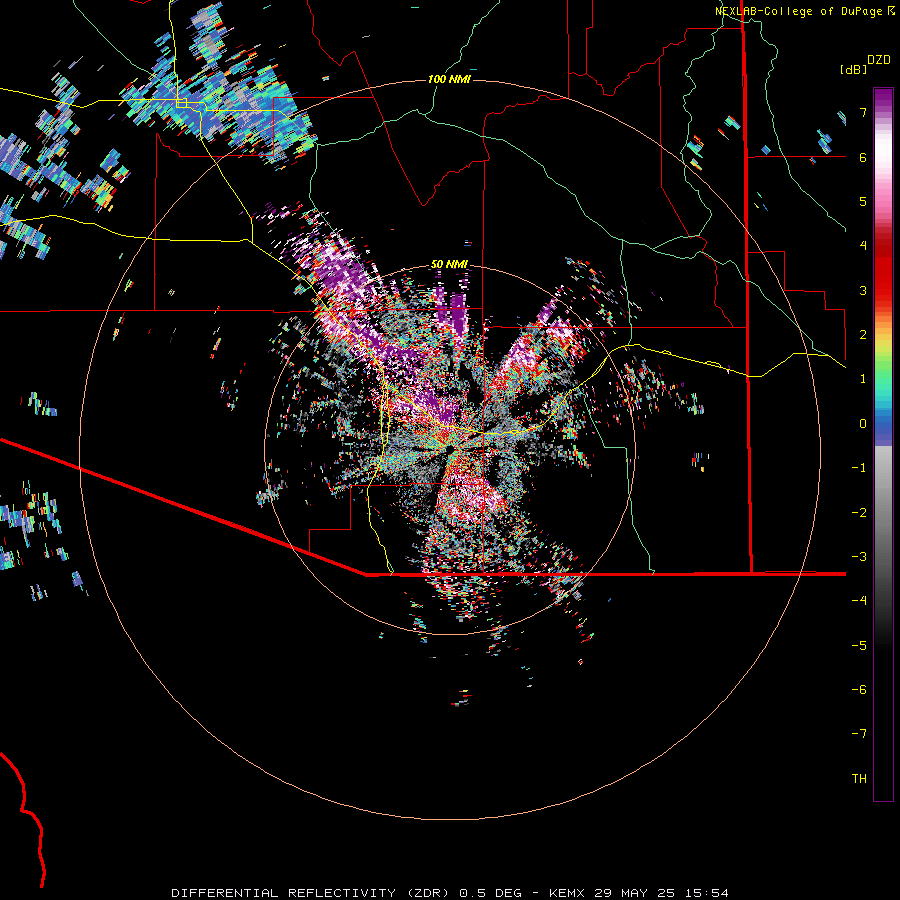900x900 pixels.
Task: Click the [dB] units label
Action: click(853, 70)
